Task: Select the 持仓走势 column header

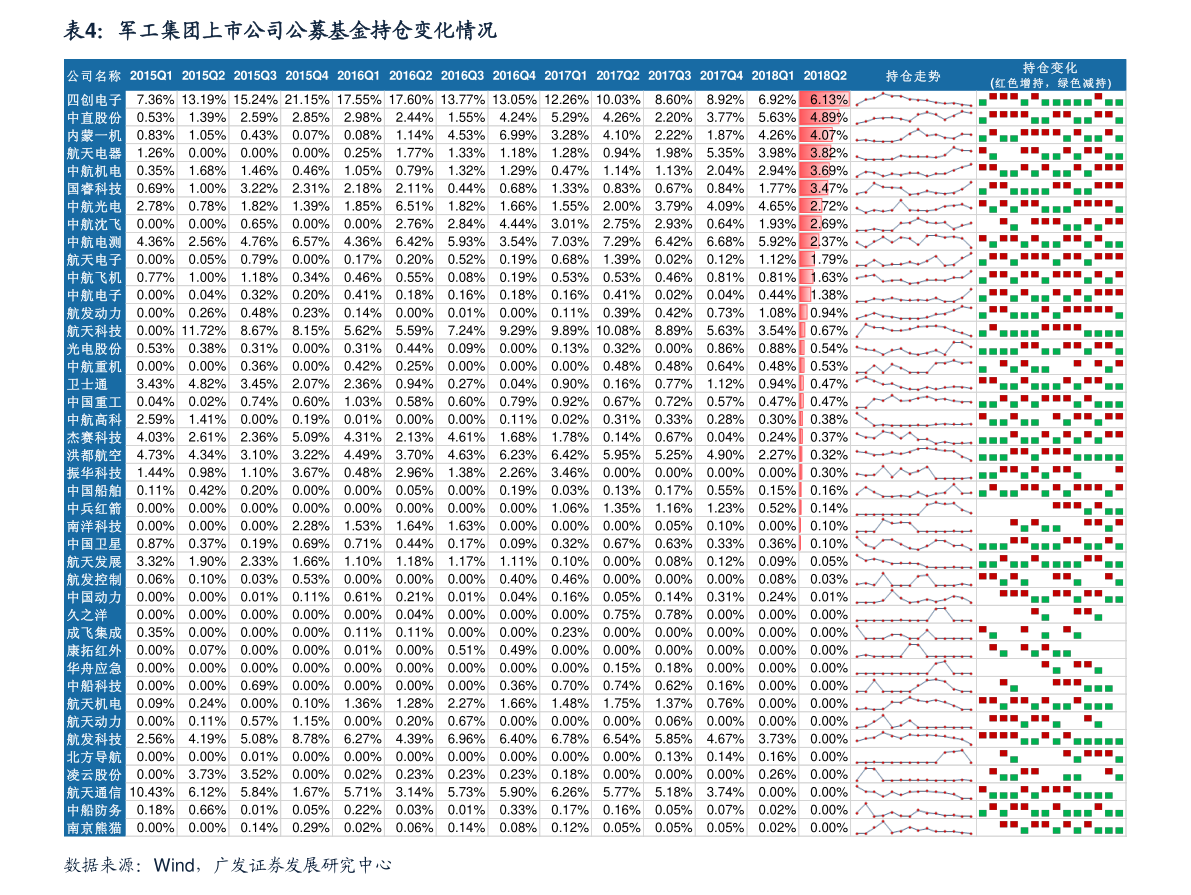Action: pyautogui.click(x=913, y=76)
